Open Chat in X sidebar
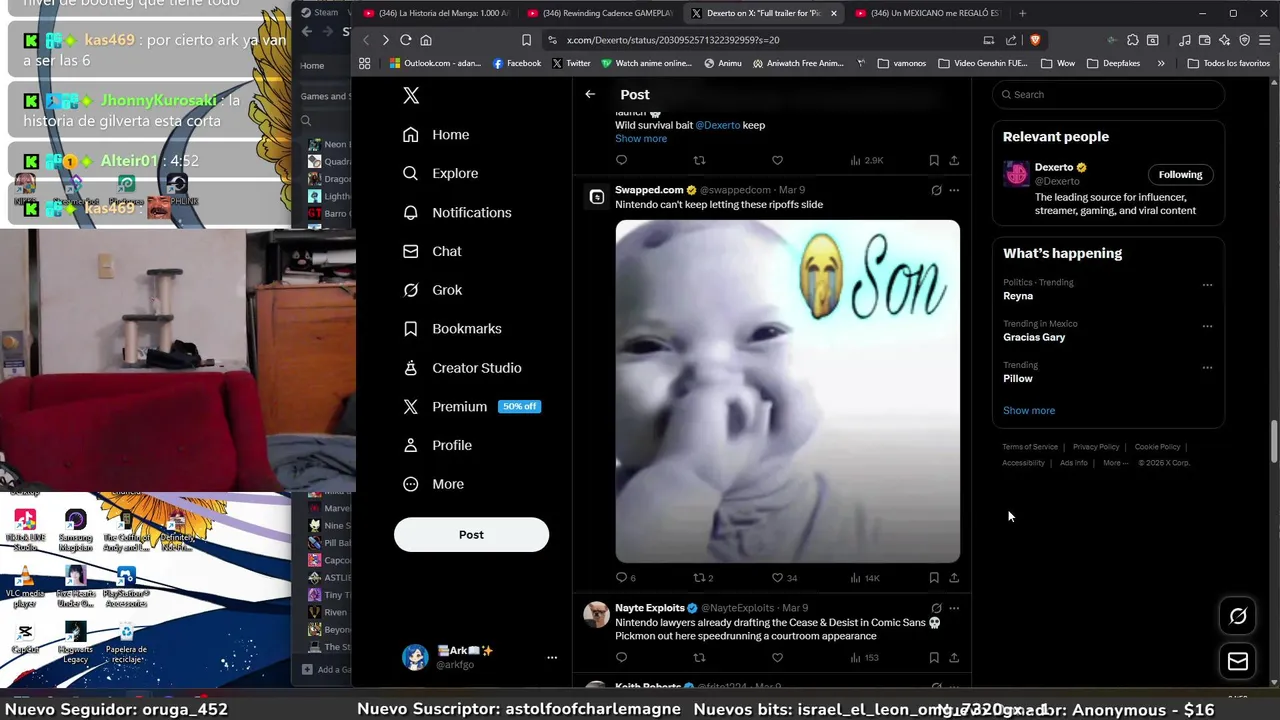 click(432, 251)
